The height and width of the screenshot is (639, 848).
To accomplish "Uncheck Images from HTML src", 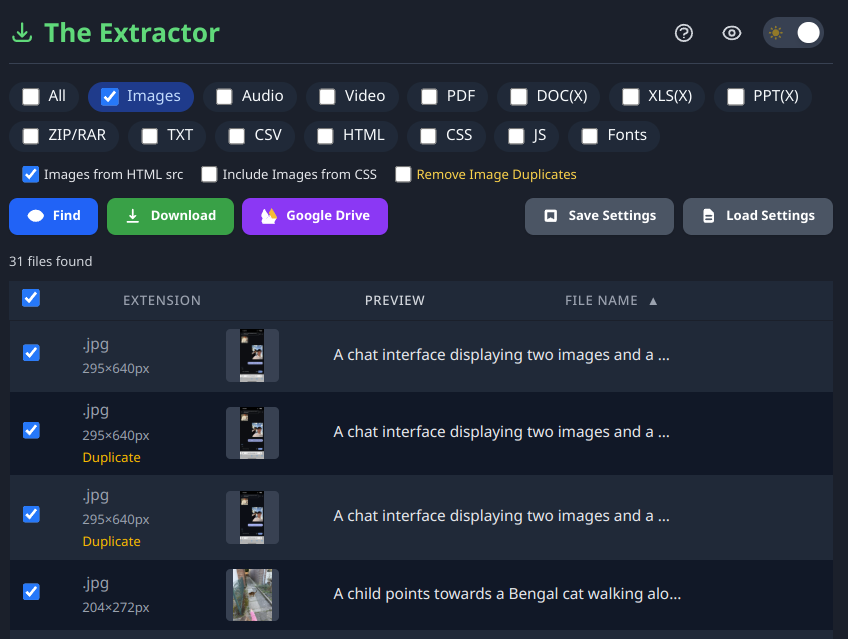I will (30, 174).
